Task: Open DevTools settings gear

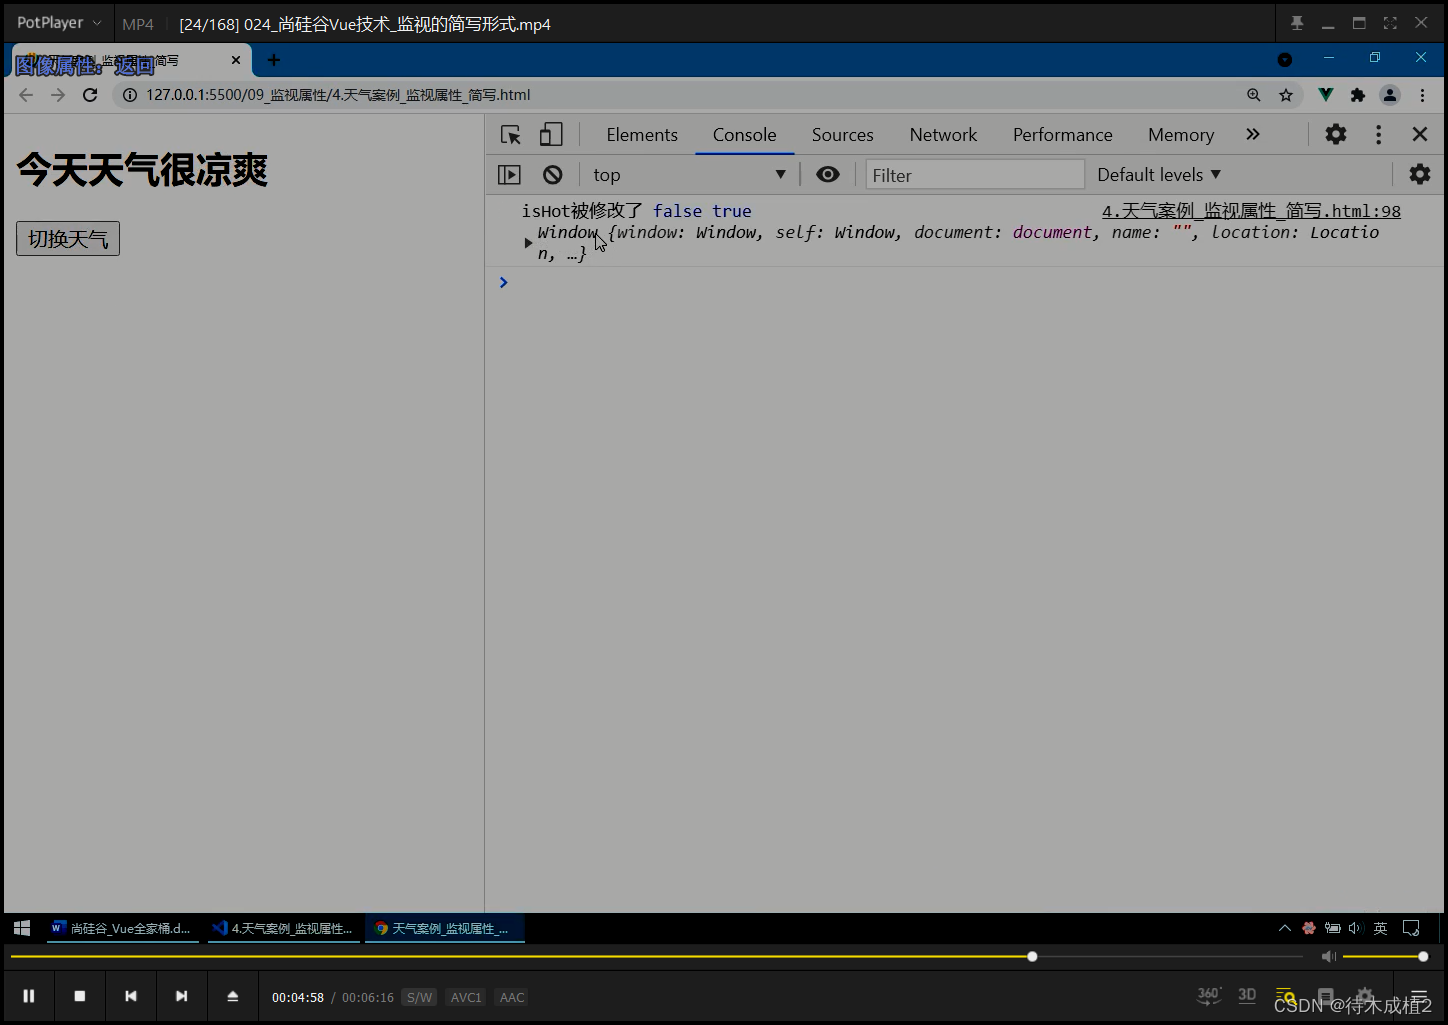Action: [1336, 134]
